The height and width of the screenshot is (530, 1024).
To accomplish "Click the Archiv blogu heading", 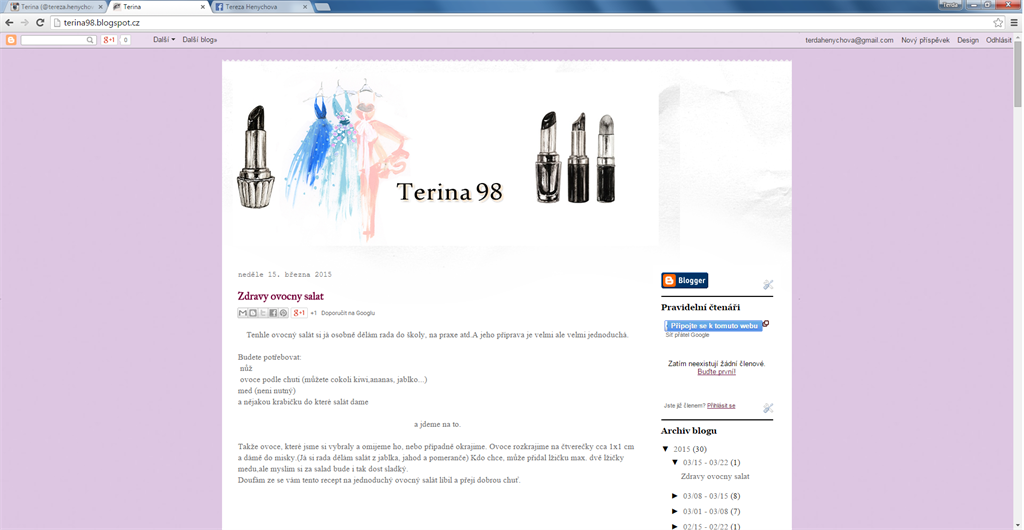I will (x=688, y=431).
